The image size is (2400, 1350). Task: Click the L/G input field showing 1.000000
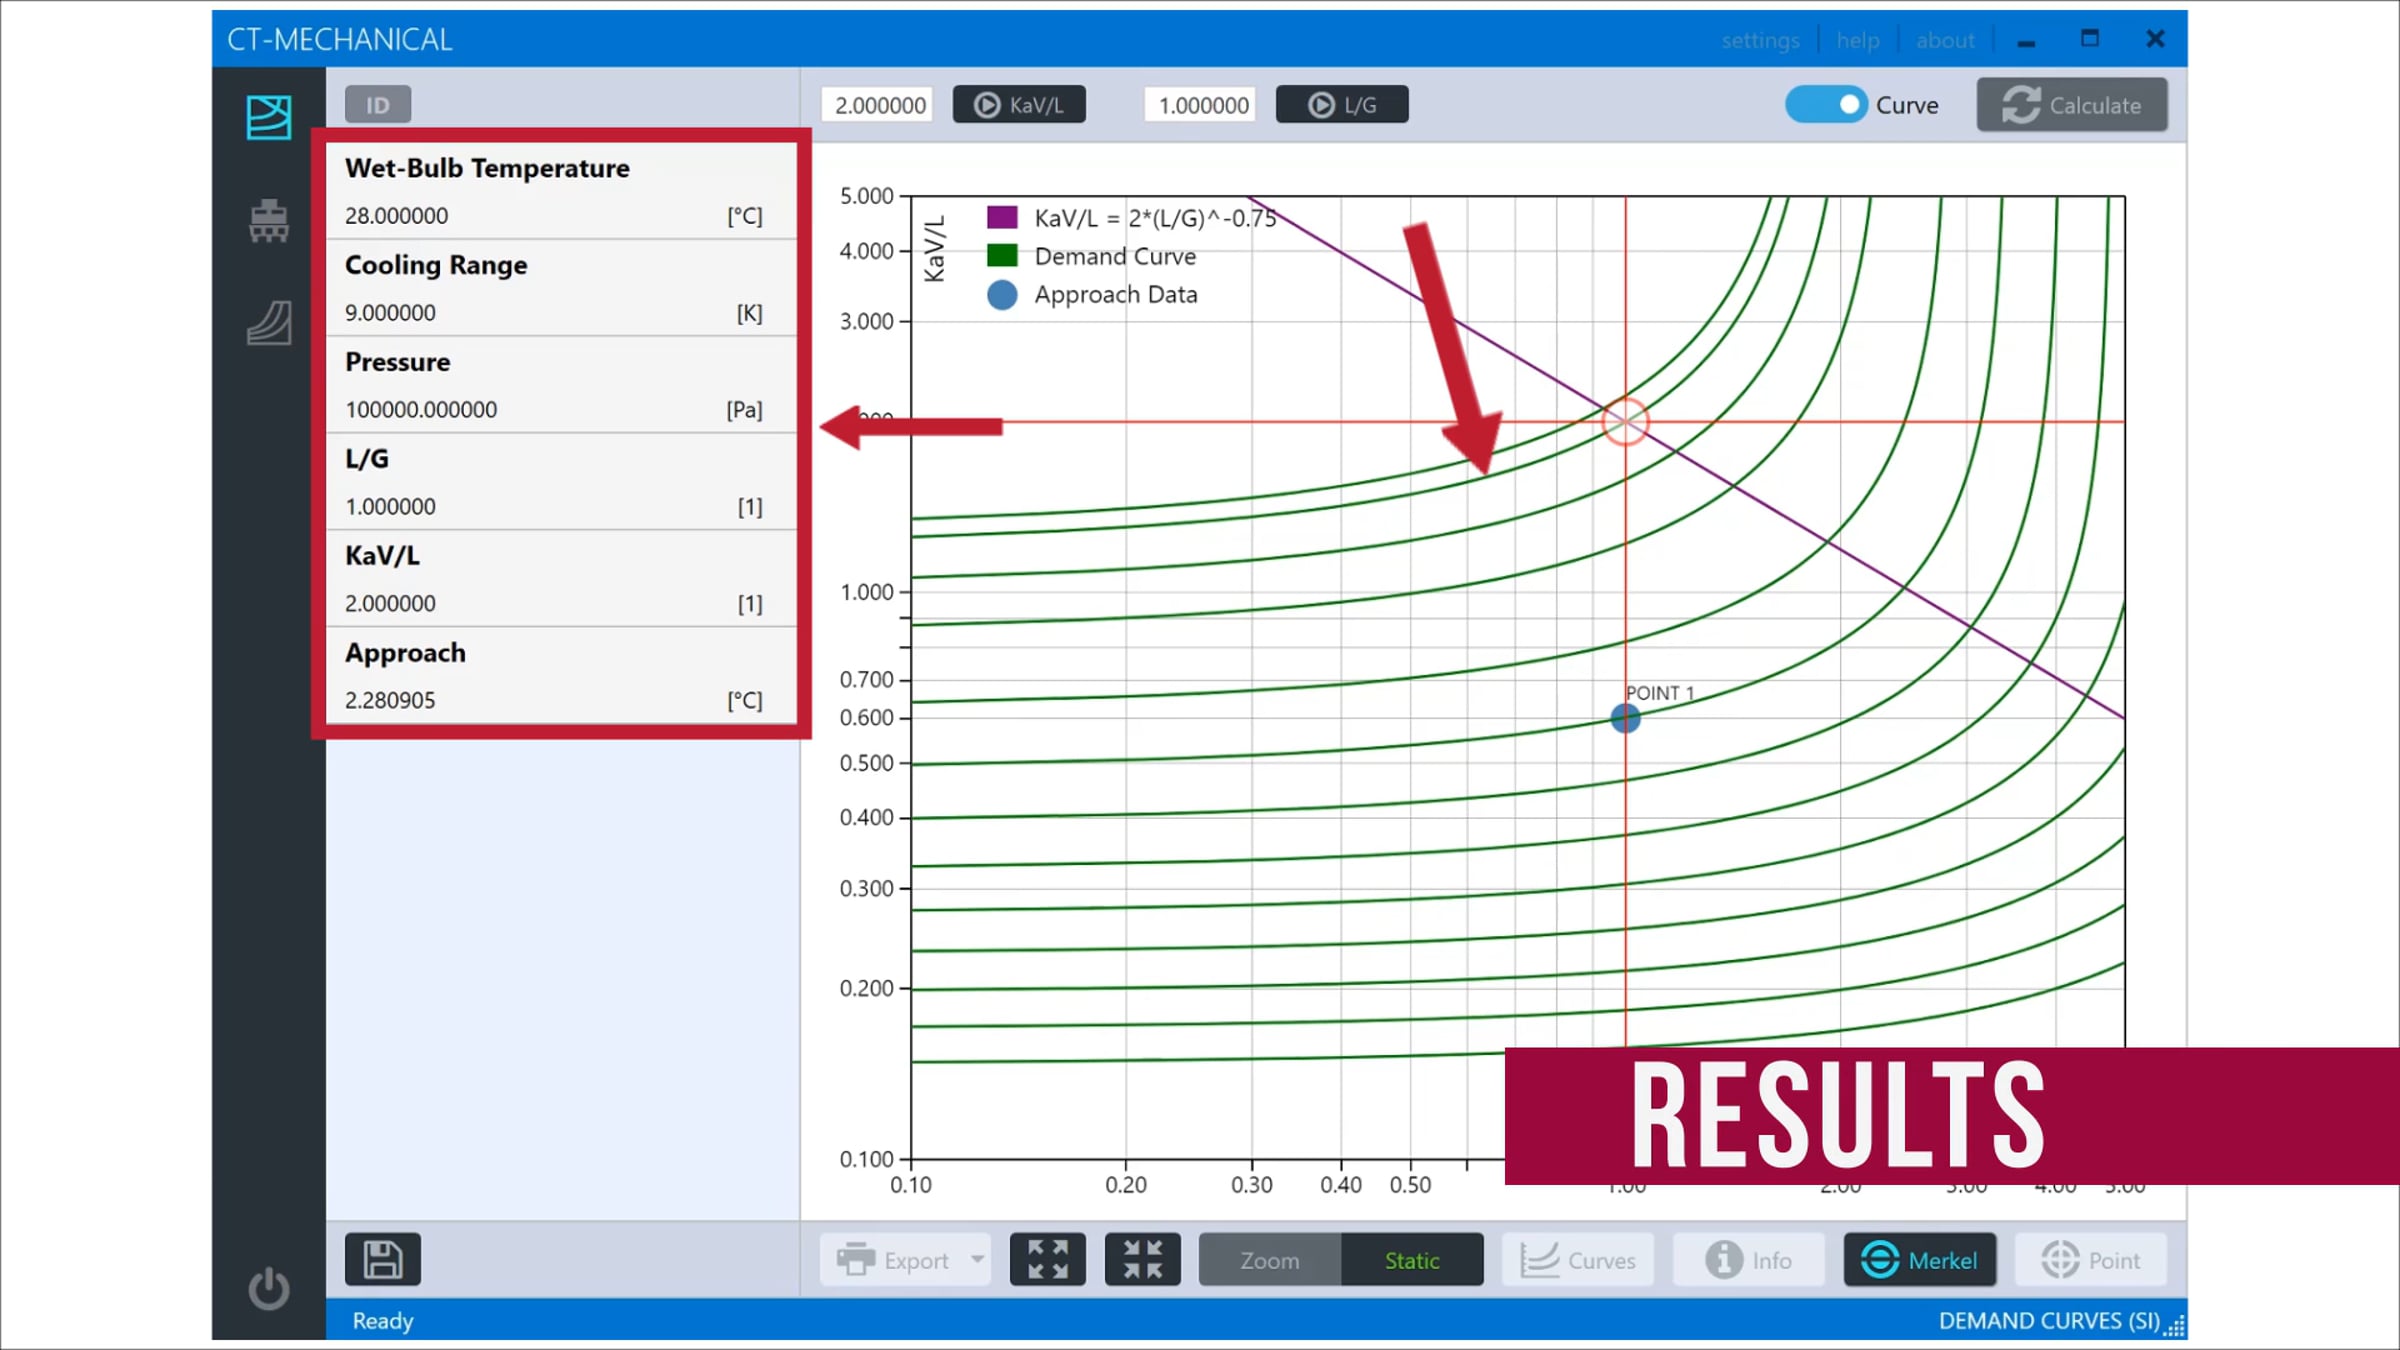tap(1201, 105)
